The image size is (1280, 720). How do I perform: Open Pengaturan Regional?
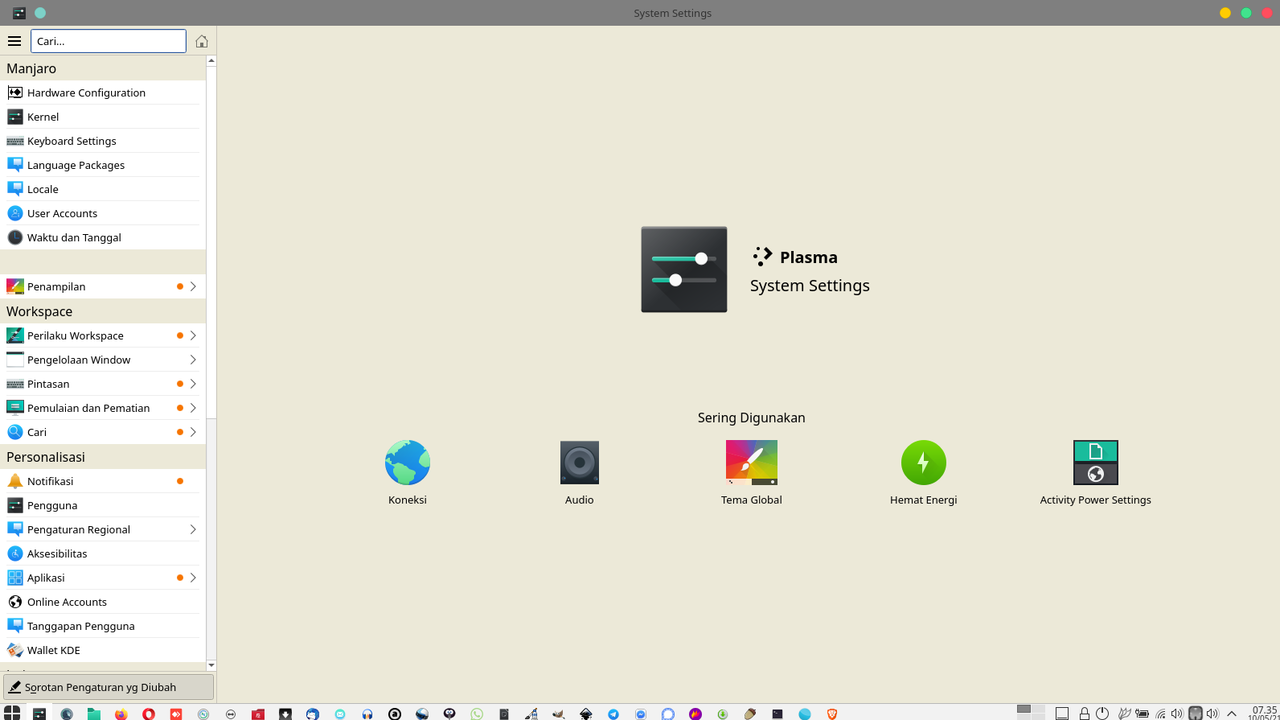pos(103,529)
